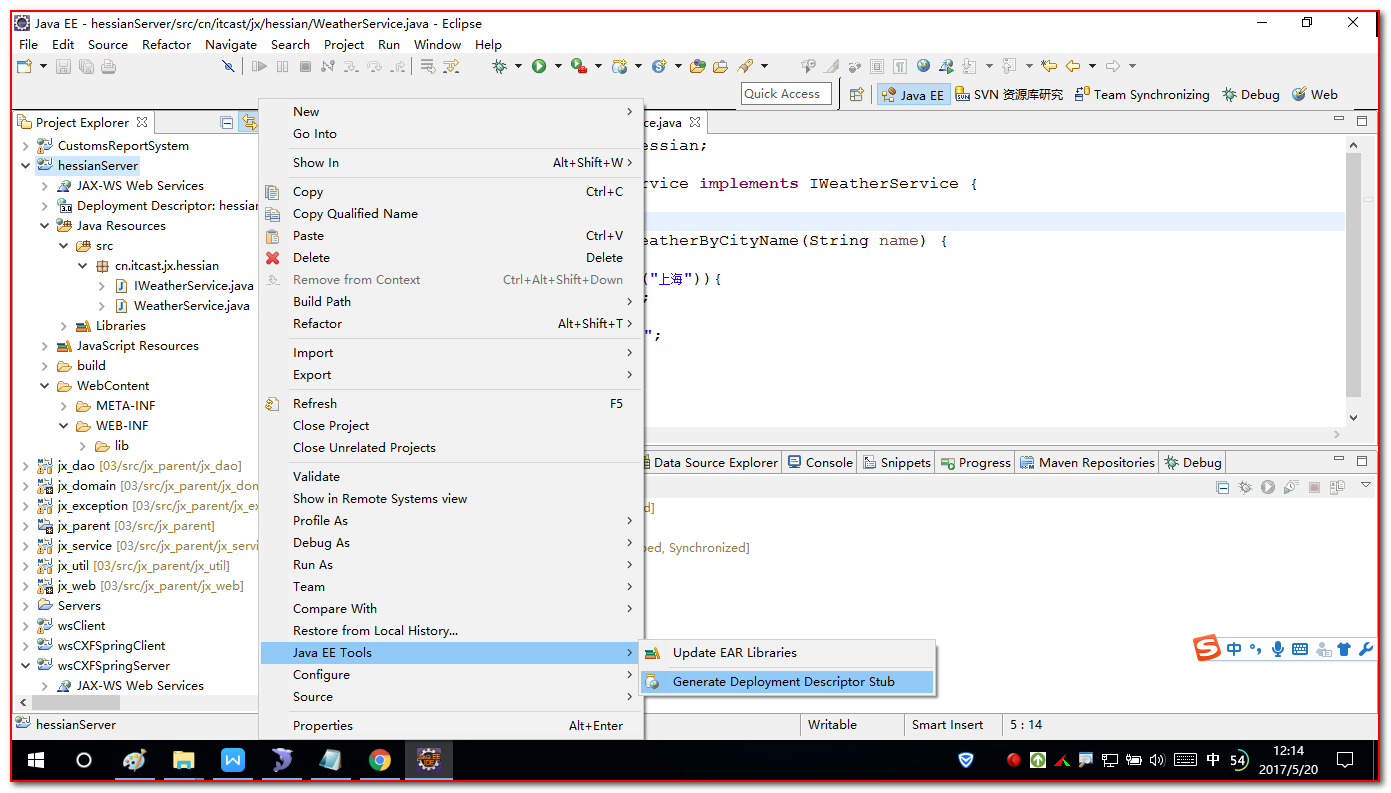
Task: Toggle the Java EE perspective button
Action: [911, 94]
